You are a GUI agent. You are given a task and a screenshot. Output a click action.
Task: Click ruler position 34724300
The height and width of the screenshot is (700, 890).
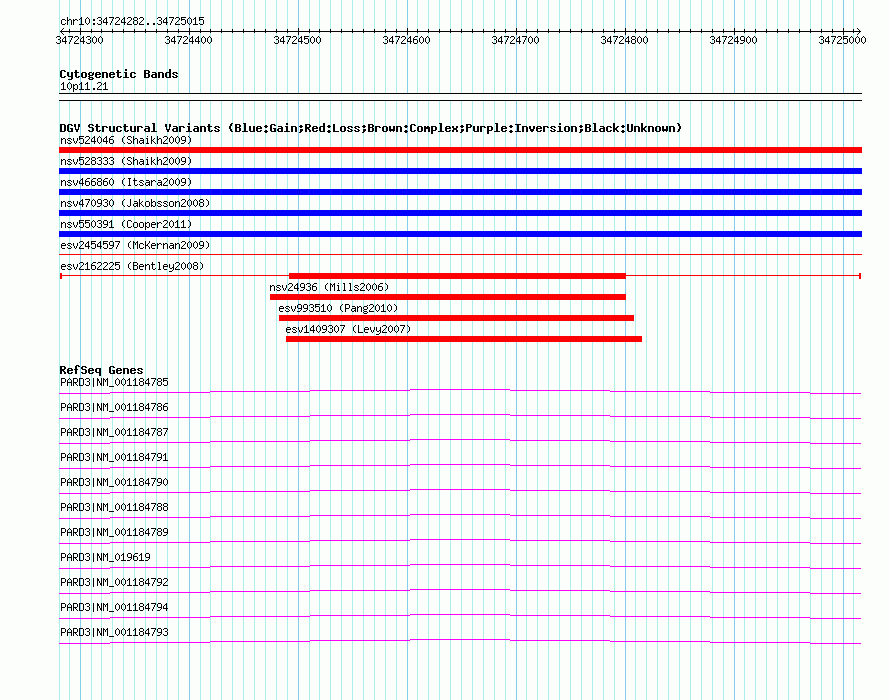(x=79, y=40)
